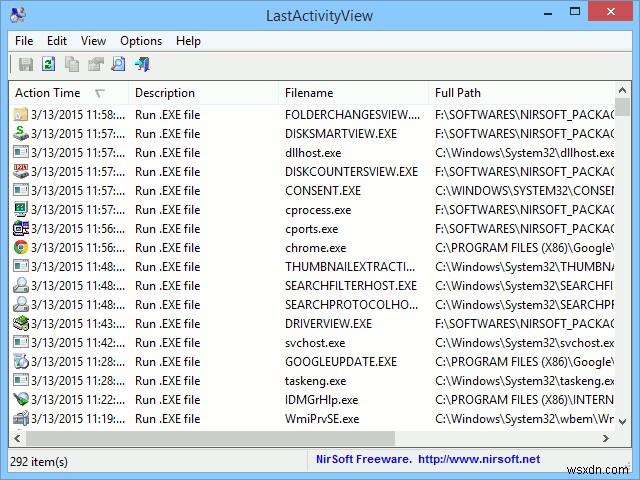Open the Edit menu
The width and height of the screenshot is (640, 480).
(x=57, y=41)
